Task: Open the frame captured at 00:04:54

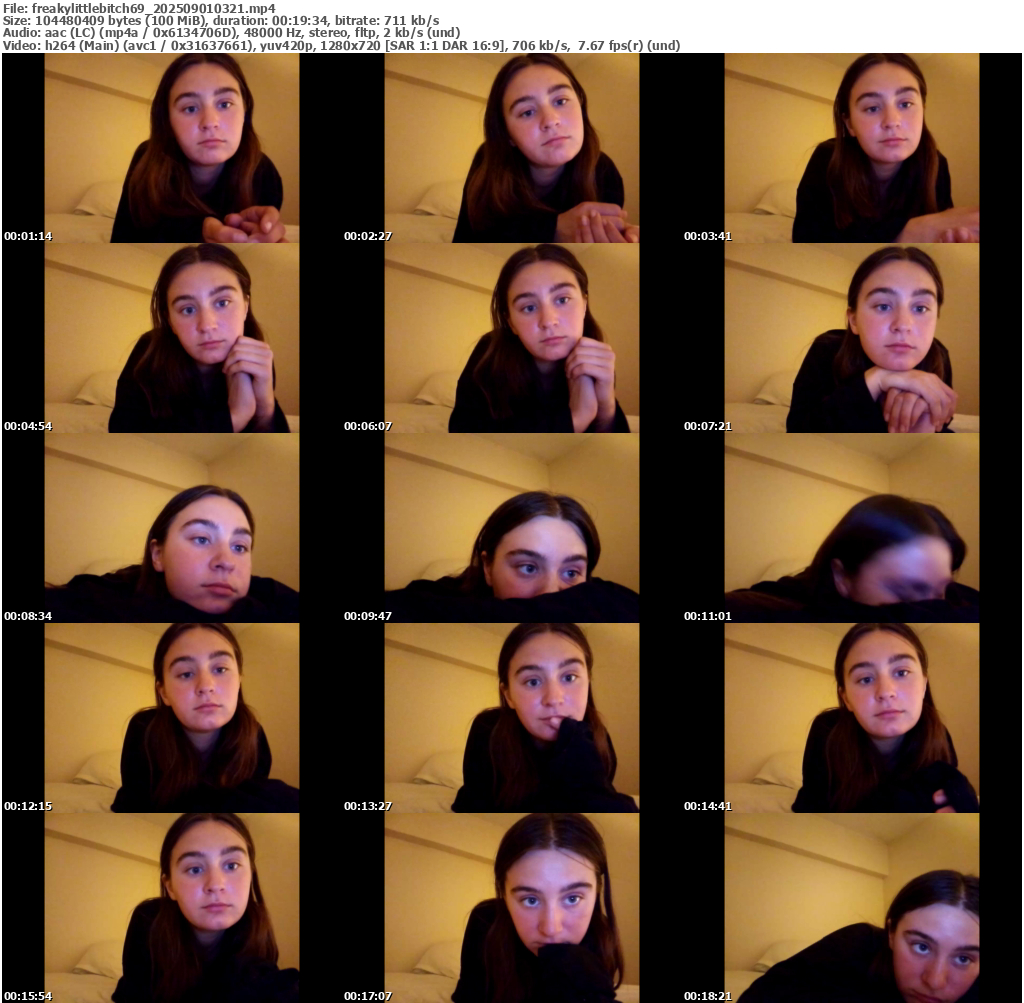Action: pyautogui.click(x=172, y=338)
